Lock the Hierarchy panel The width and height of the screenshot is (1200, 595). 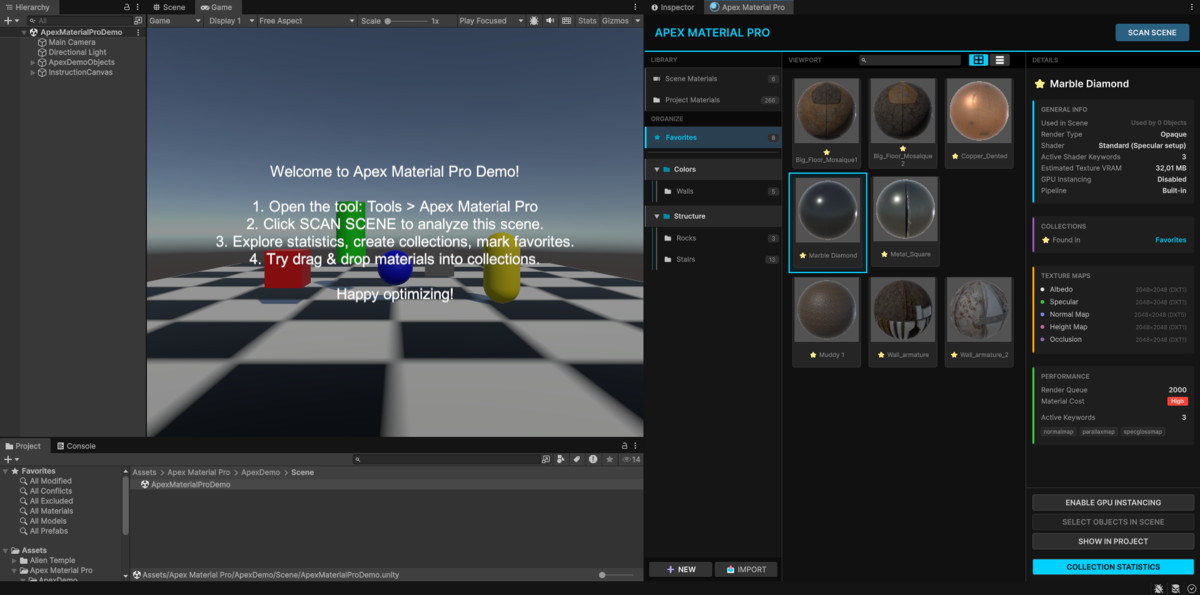126,7
